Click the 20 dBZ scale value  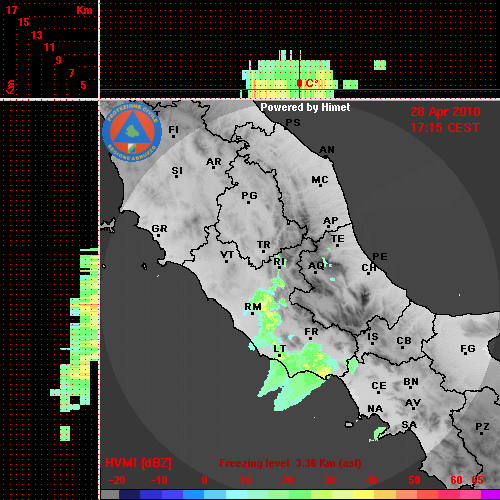[288, 480]
